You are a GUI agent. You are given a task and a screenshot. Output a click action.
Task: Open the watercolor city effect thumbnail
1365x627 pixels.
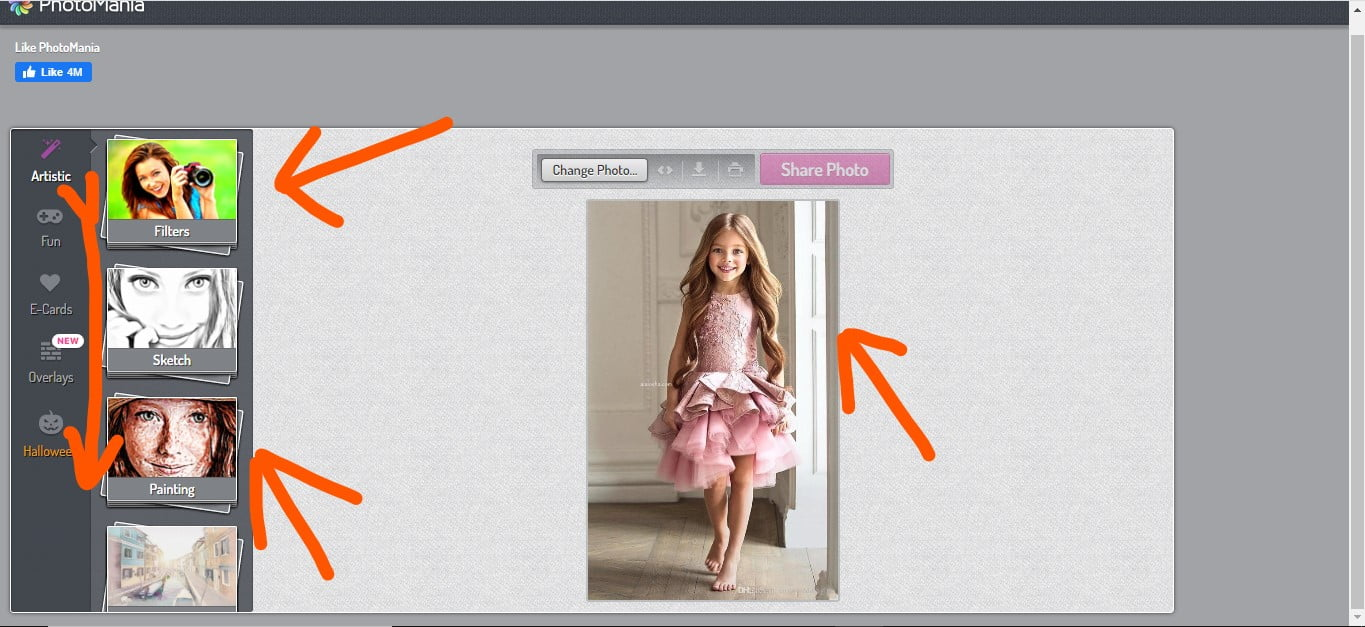tap(171, 567)
